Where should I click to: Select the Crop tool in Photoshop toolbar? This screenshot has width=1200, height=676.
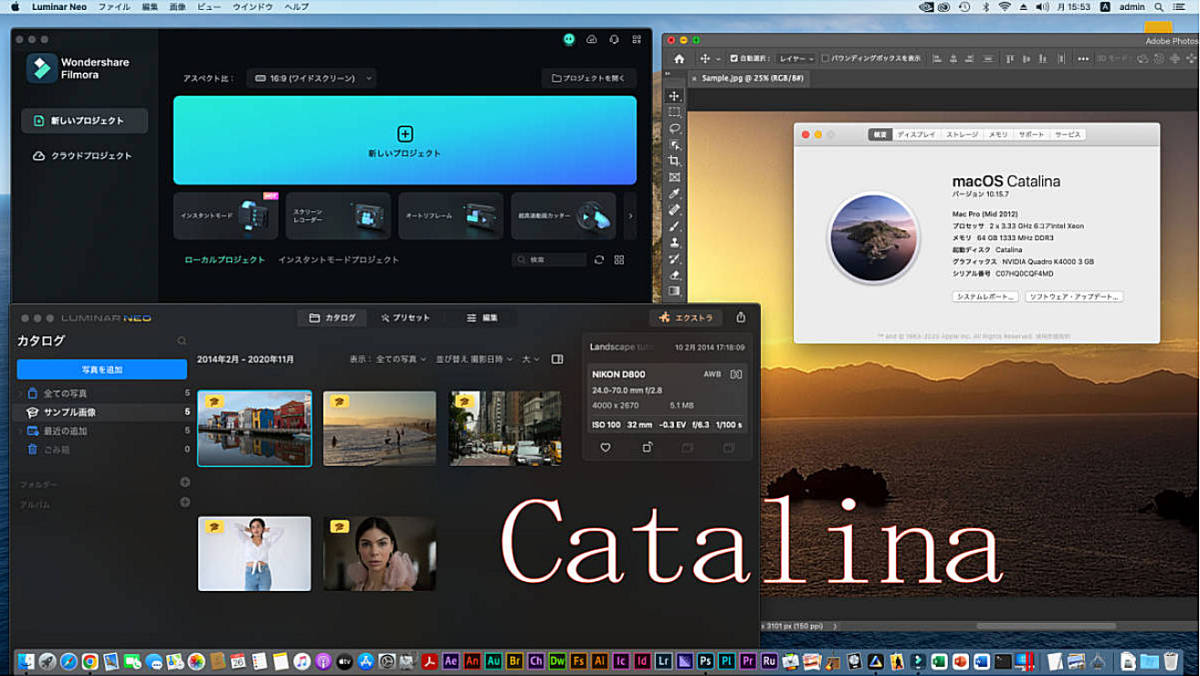[x=674, y=161]
